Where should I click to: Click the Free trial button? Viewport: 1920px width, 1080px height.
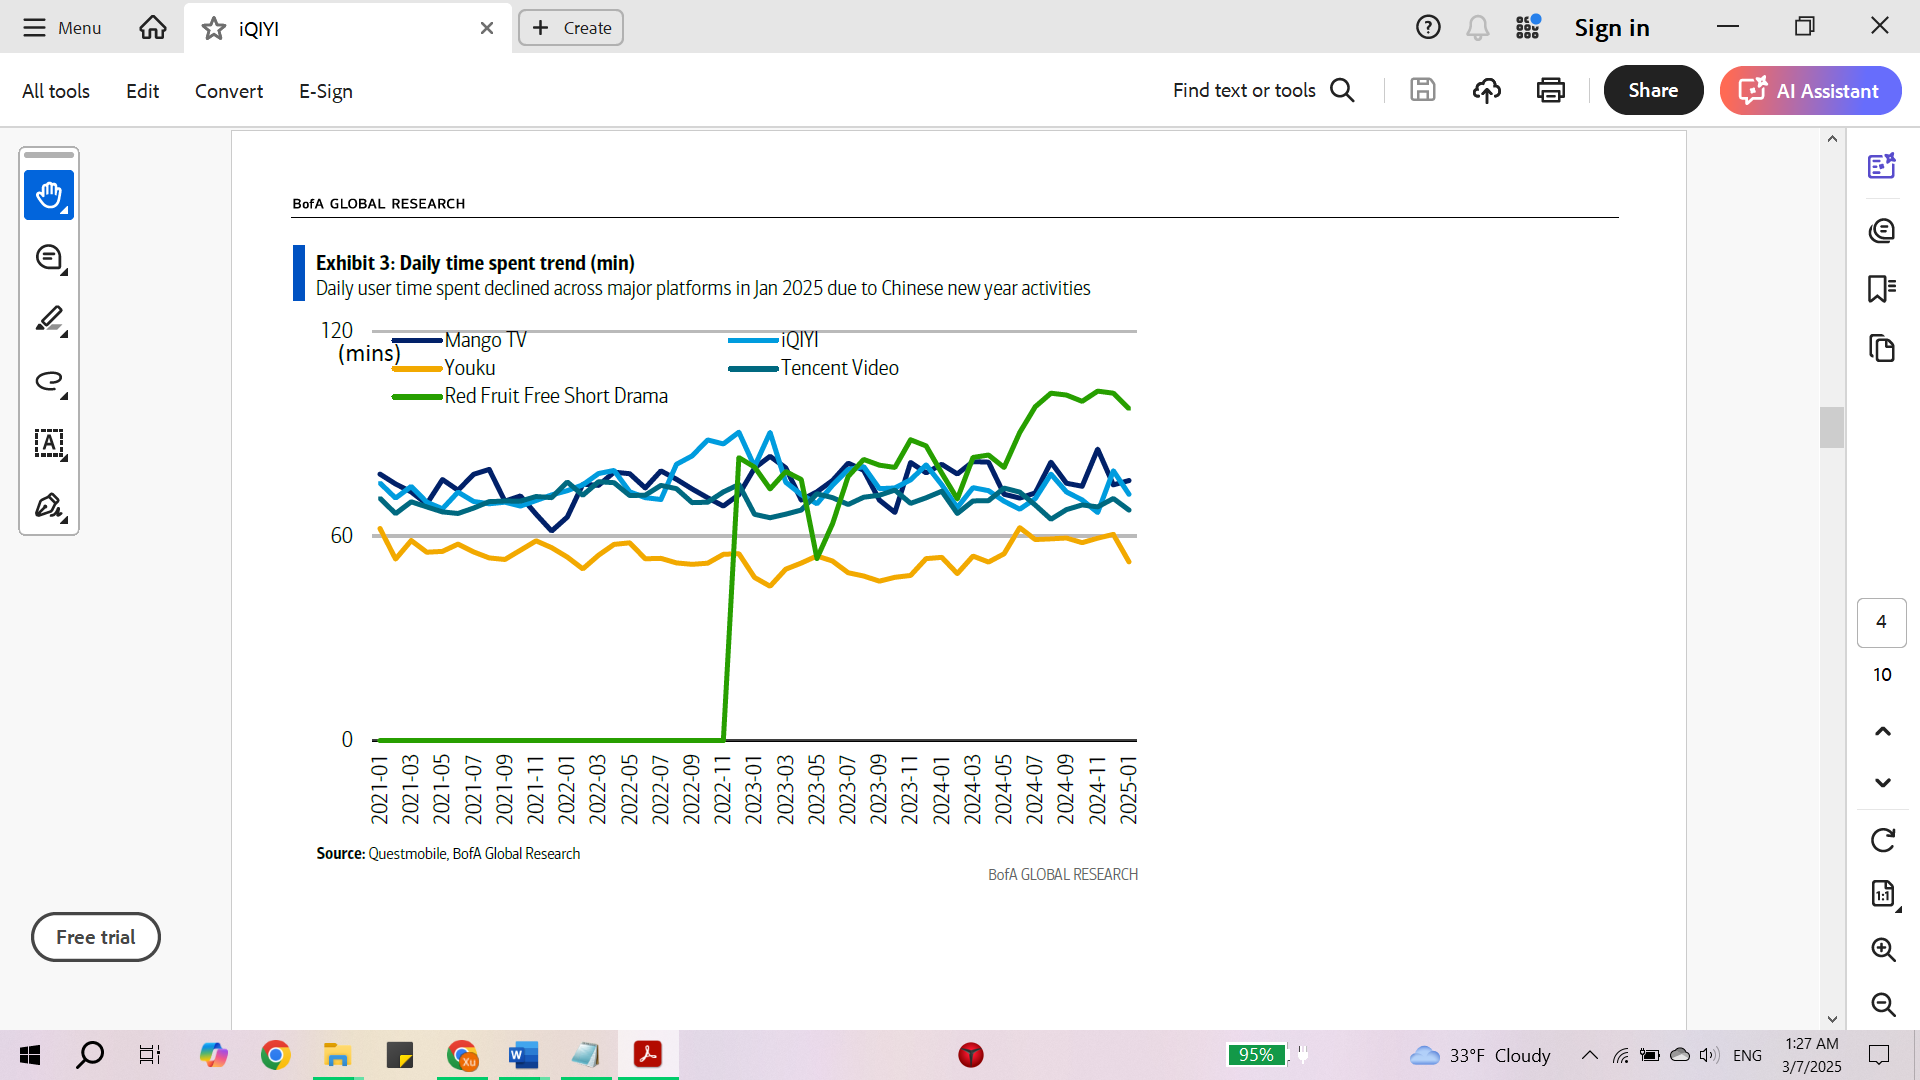click(96, 937)
